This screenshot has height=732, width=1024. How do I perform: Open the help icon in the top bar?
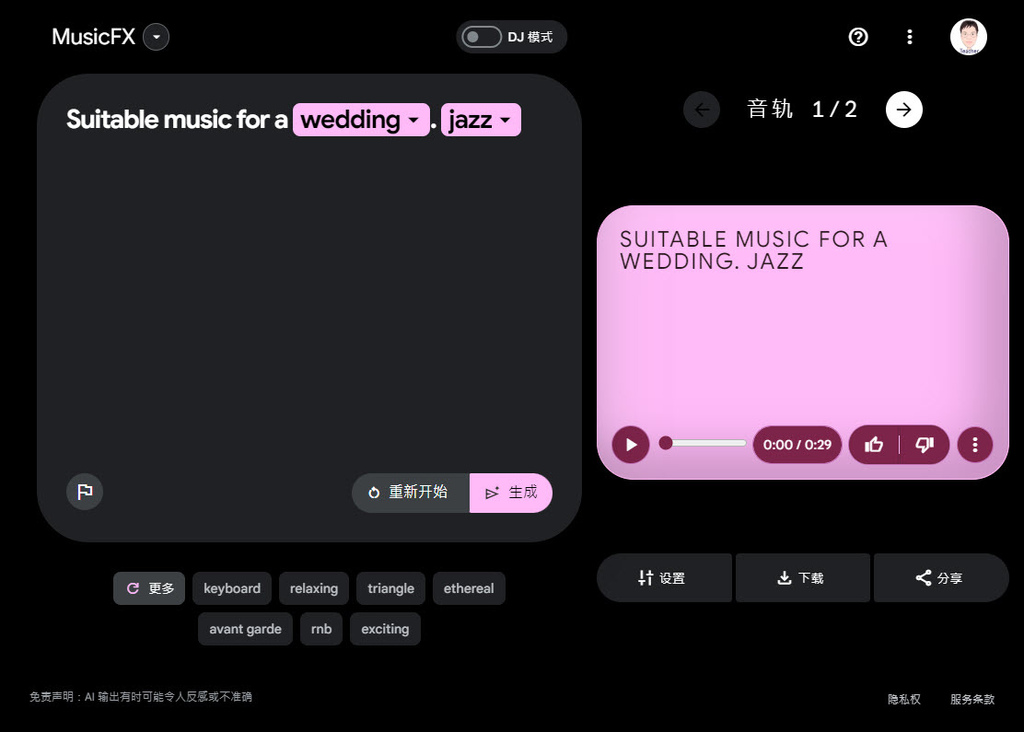tap(858, 37)
